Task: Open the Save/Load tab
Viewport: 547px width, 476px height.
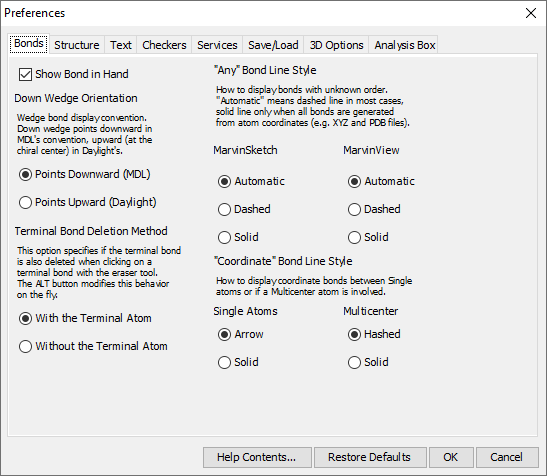Action: (273, 45)
